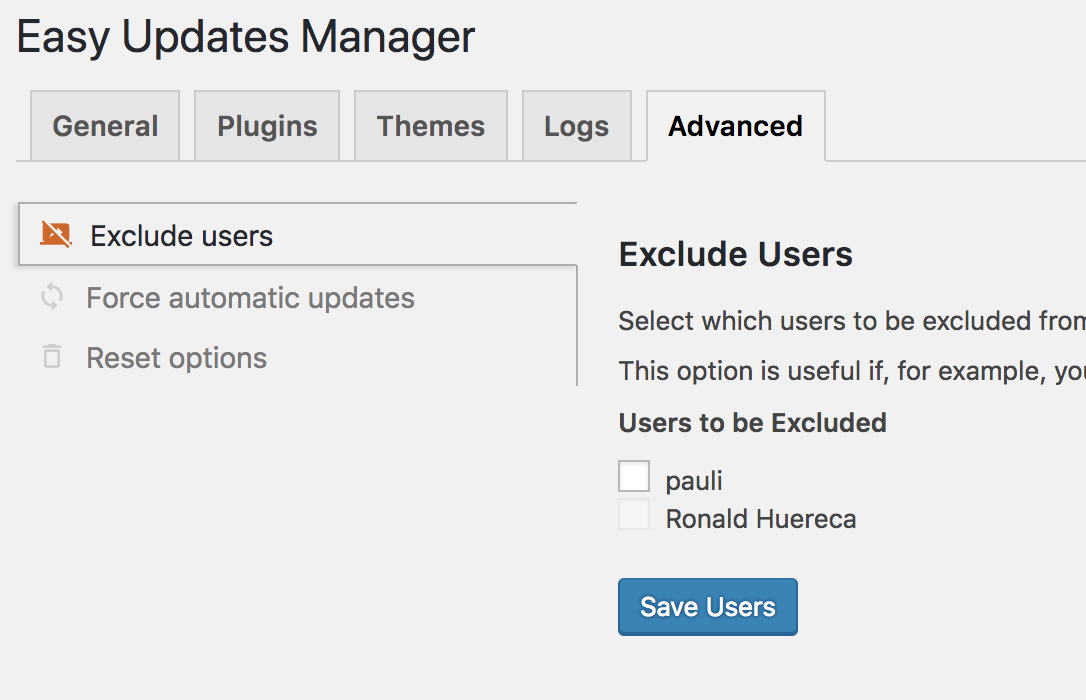Image resolution: width=1086 pixels, height=700 pixels.
Task: Click the Easy Updates Manager page title
Action: (x=246, y=37)
